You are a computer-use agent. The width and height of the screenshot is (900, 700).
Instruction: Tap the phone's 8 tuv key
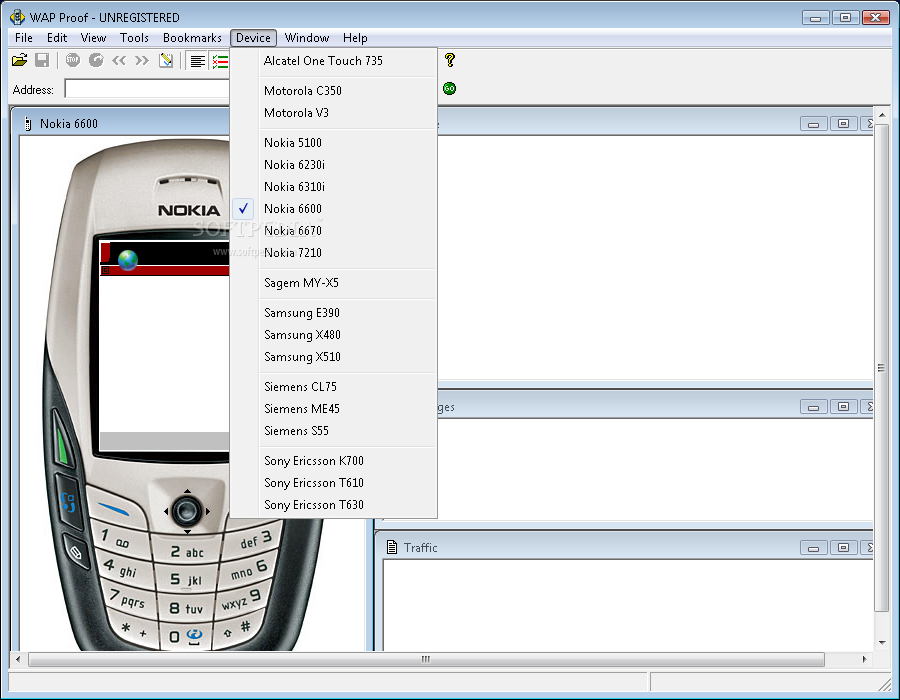point(186,608)
